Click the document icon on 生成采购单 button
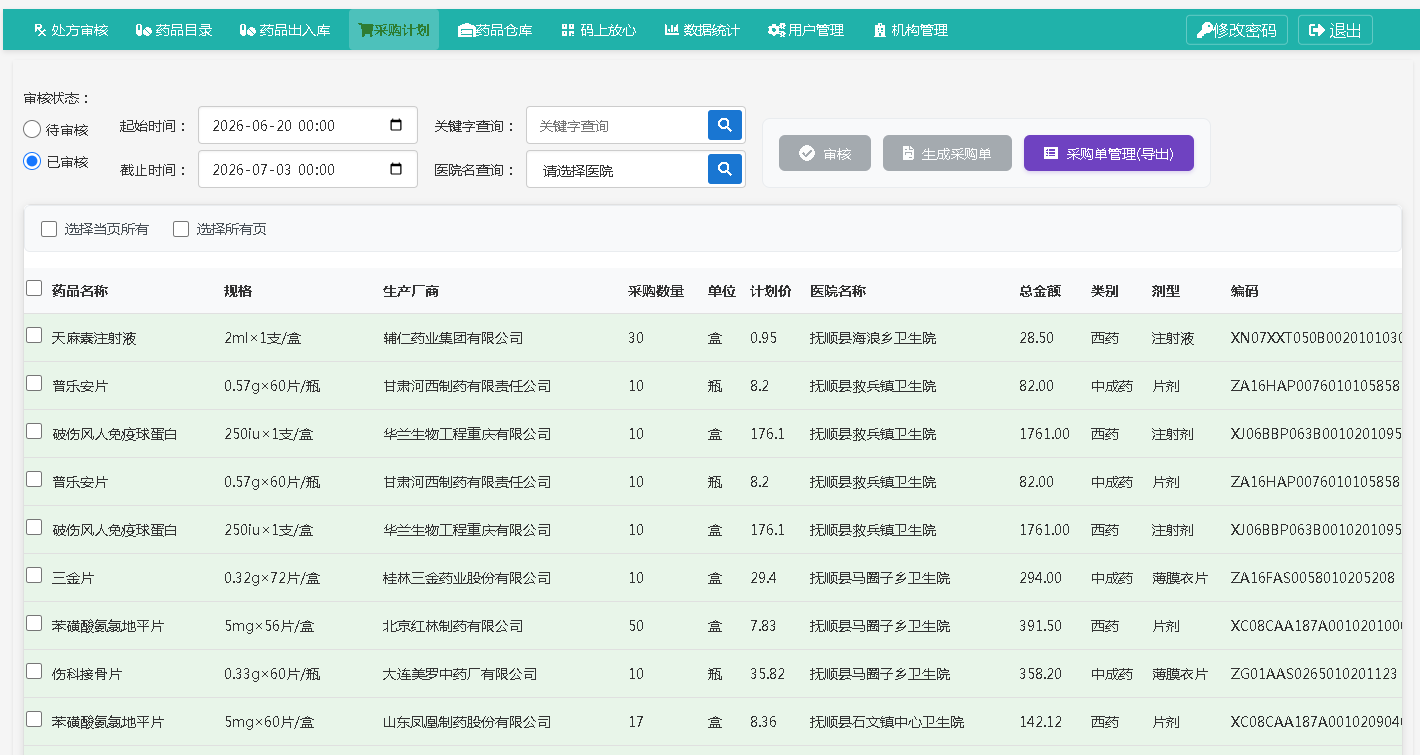This screenshot has width=1420, height=755. pyautogui.click(x=908, y=153)
